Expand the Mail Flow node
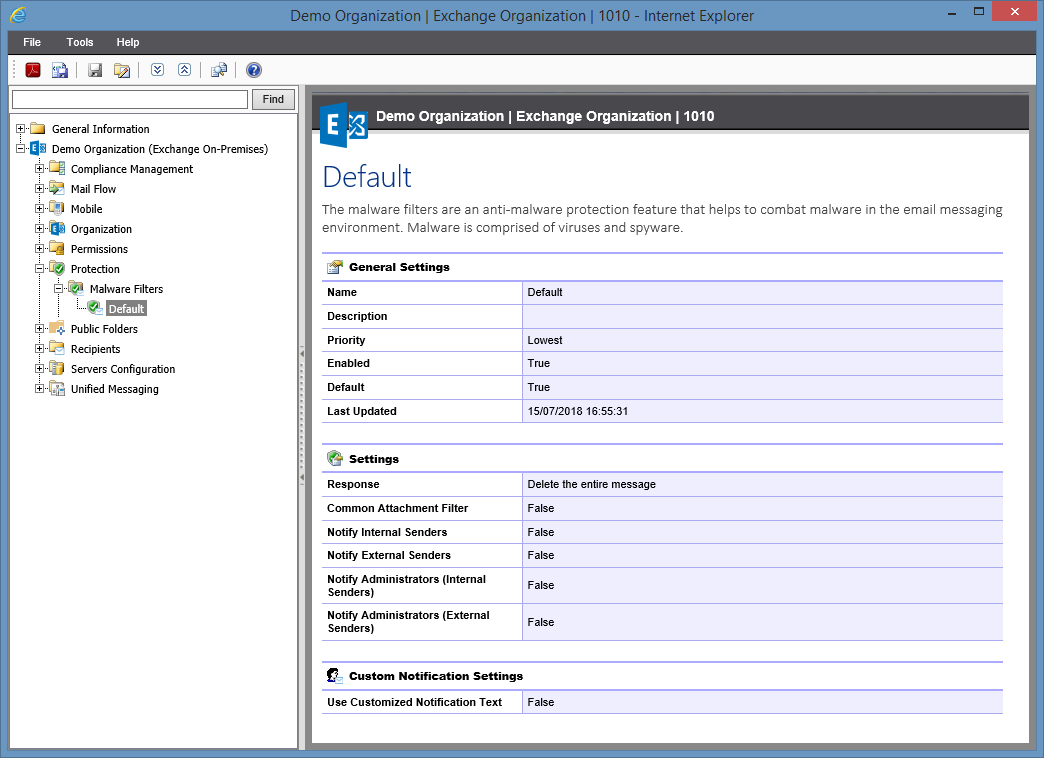Viewport: 1044px width, 758px height. (x=39, y=189)
